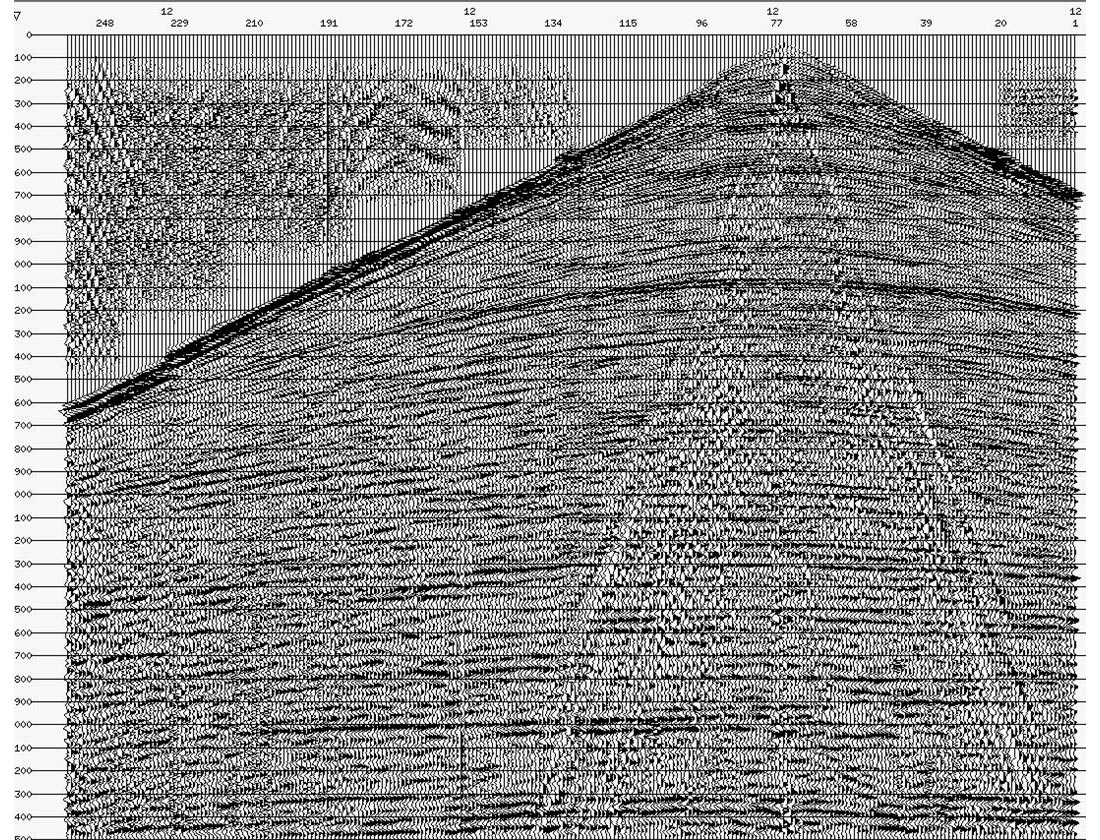Select trace number label 77

[x=776, y=23]
